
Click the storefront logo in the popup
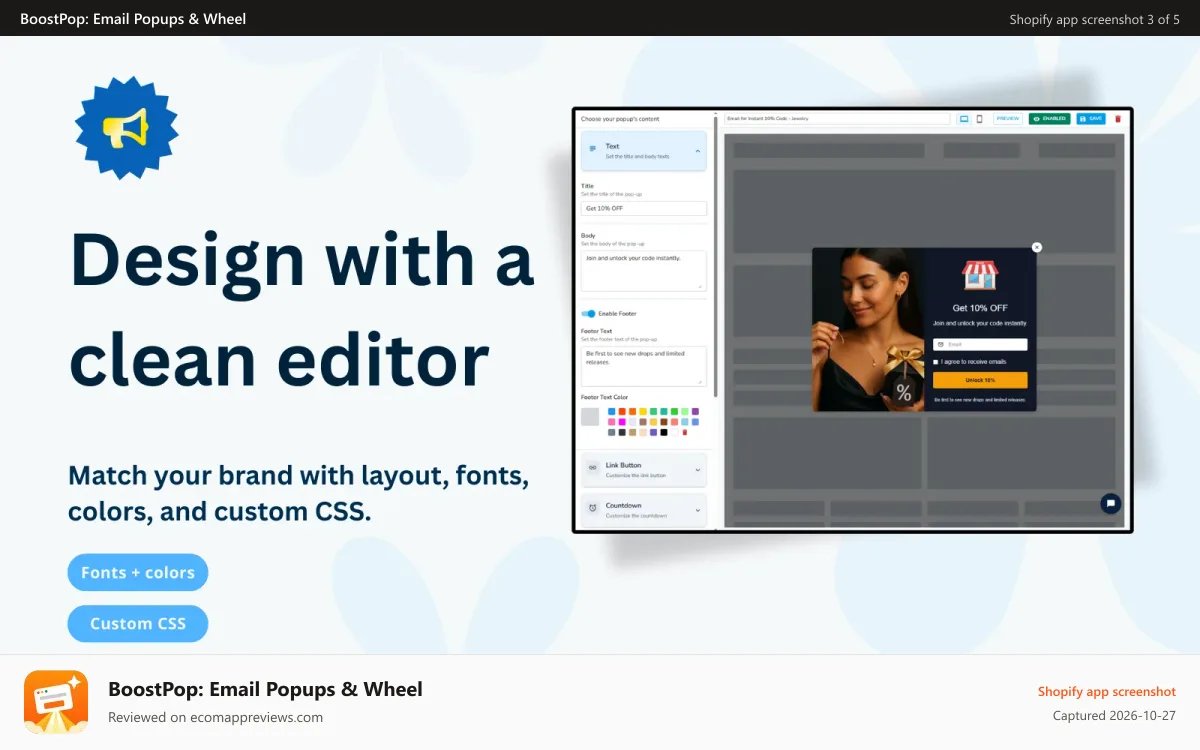pos(980,276)
